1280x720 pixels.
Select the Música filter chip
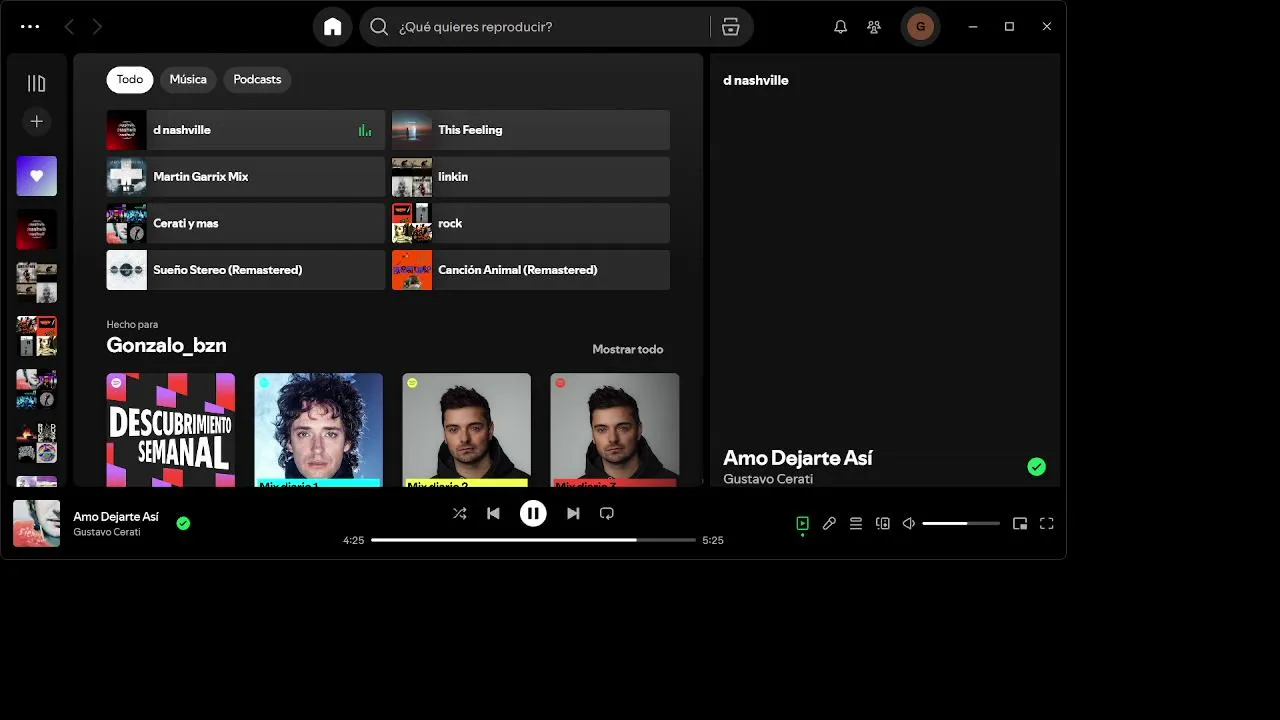point(188,79)
